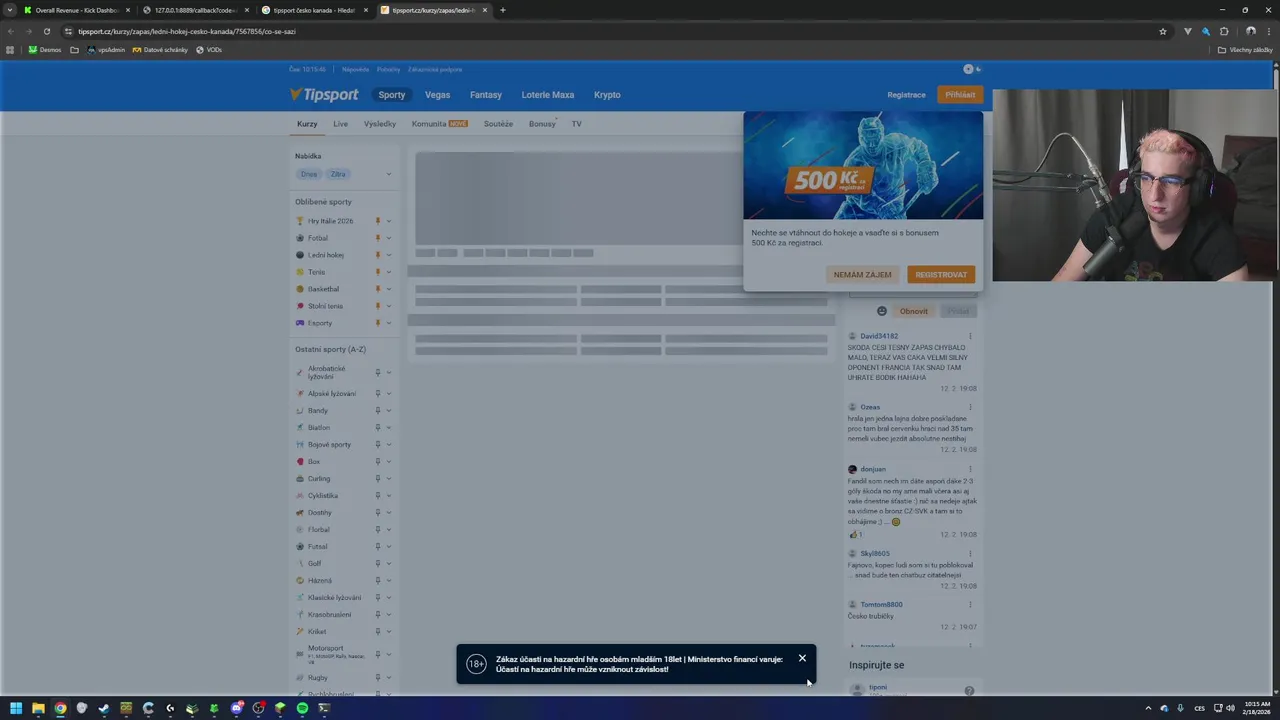This screenshot has width=1280, height=720.
Task: Click the Box glove icon
Action: coord(300,462)
